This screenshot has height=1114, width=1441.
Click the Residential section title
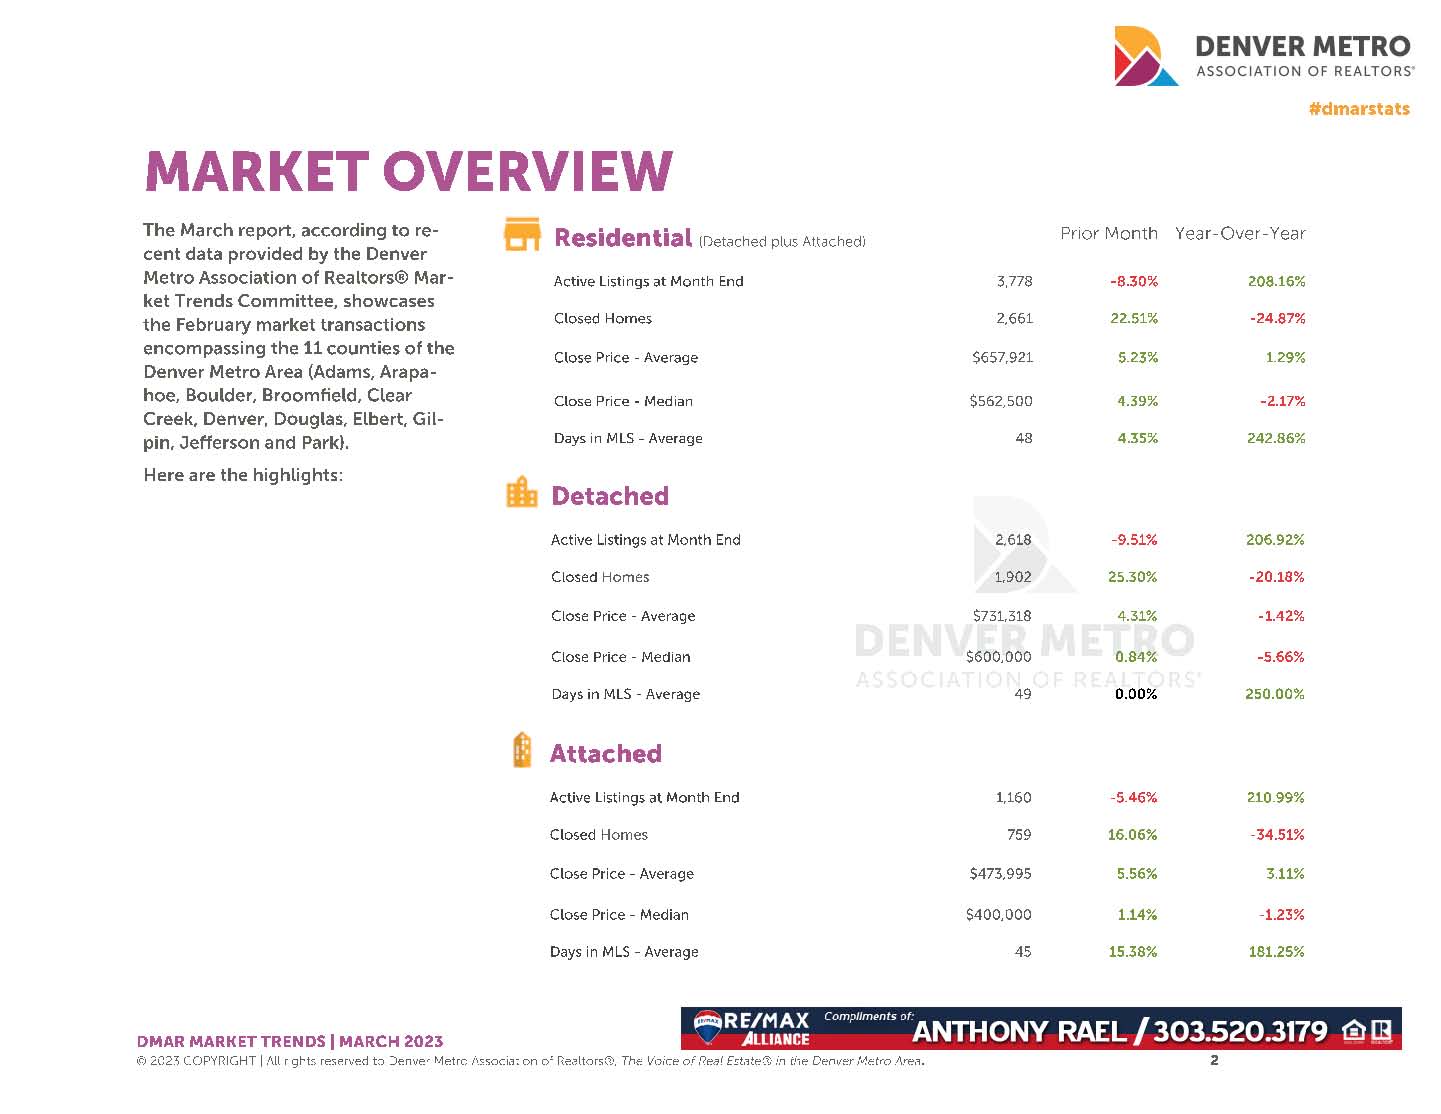(622, 238)
